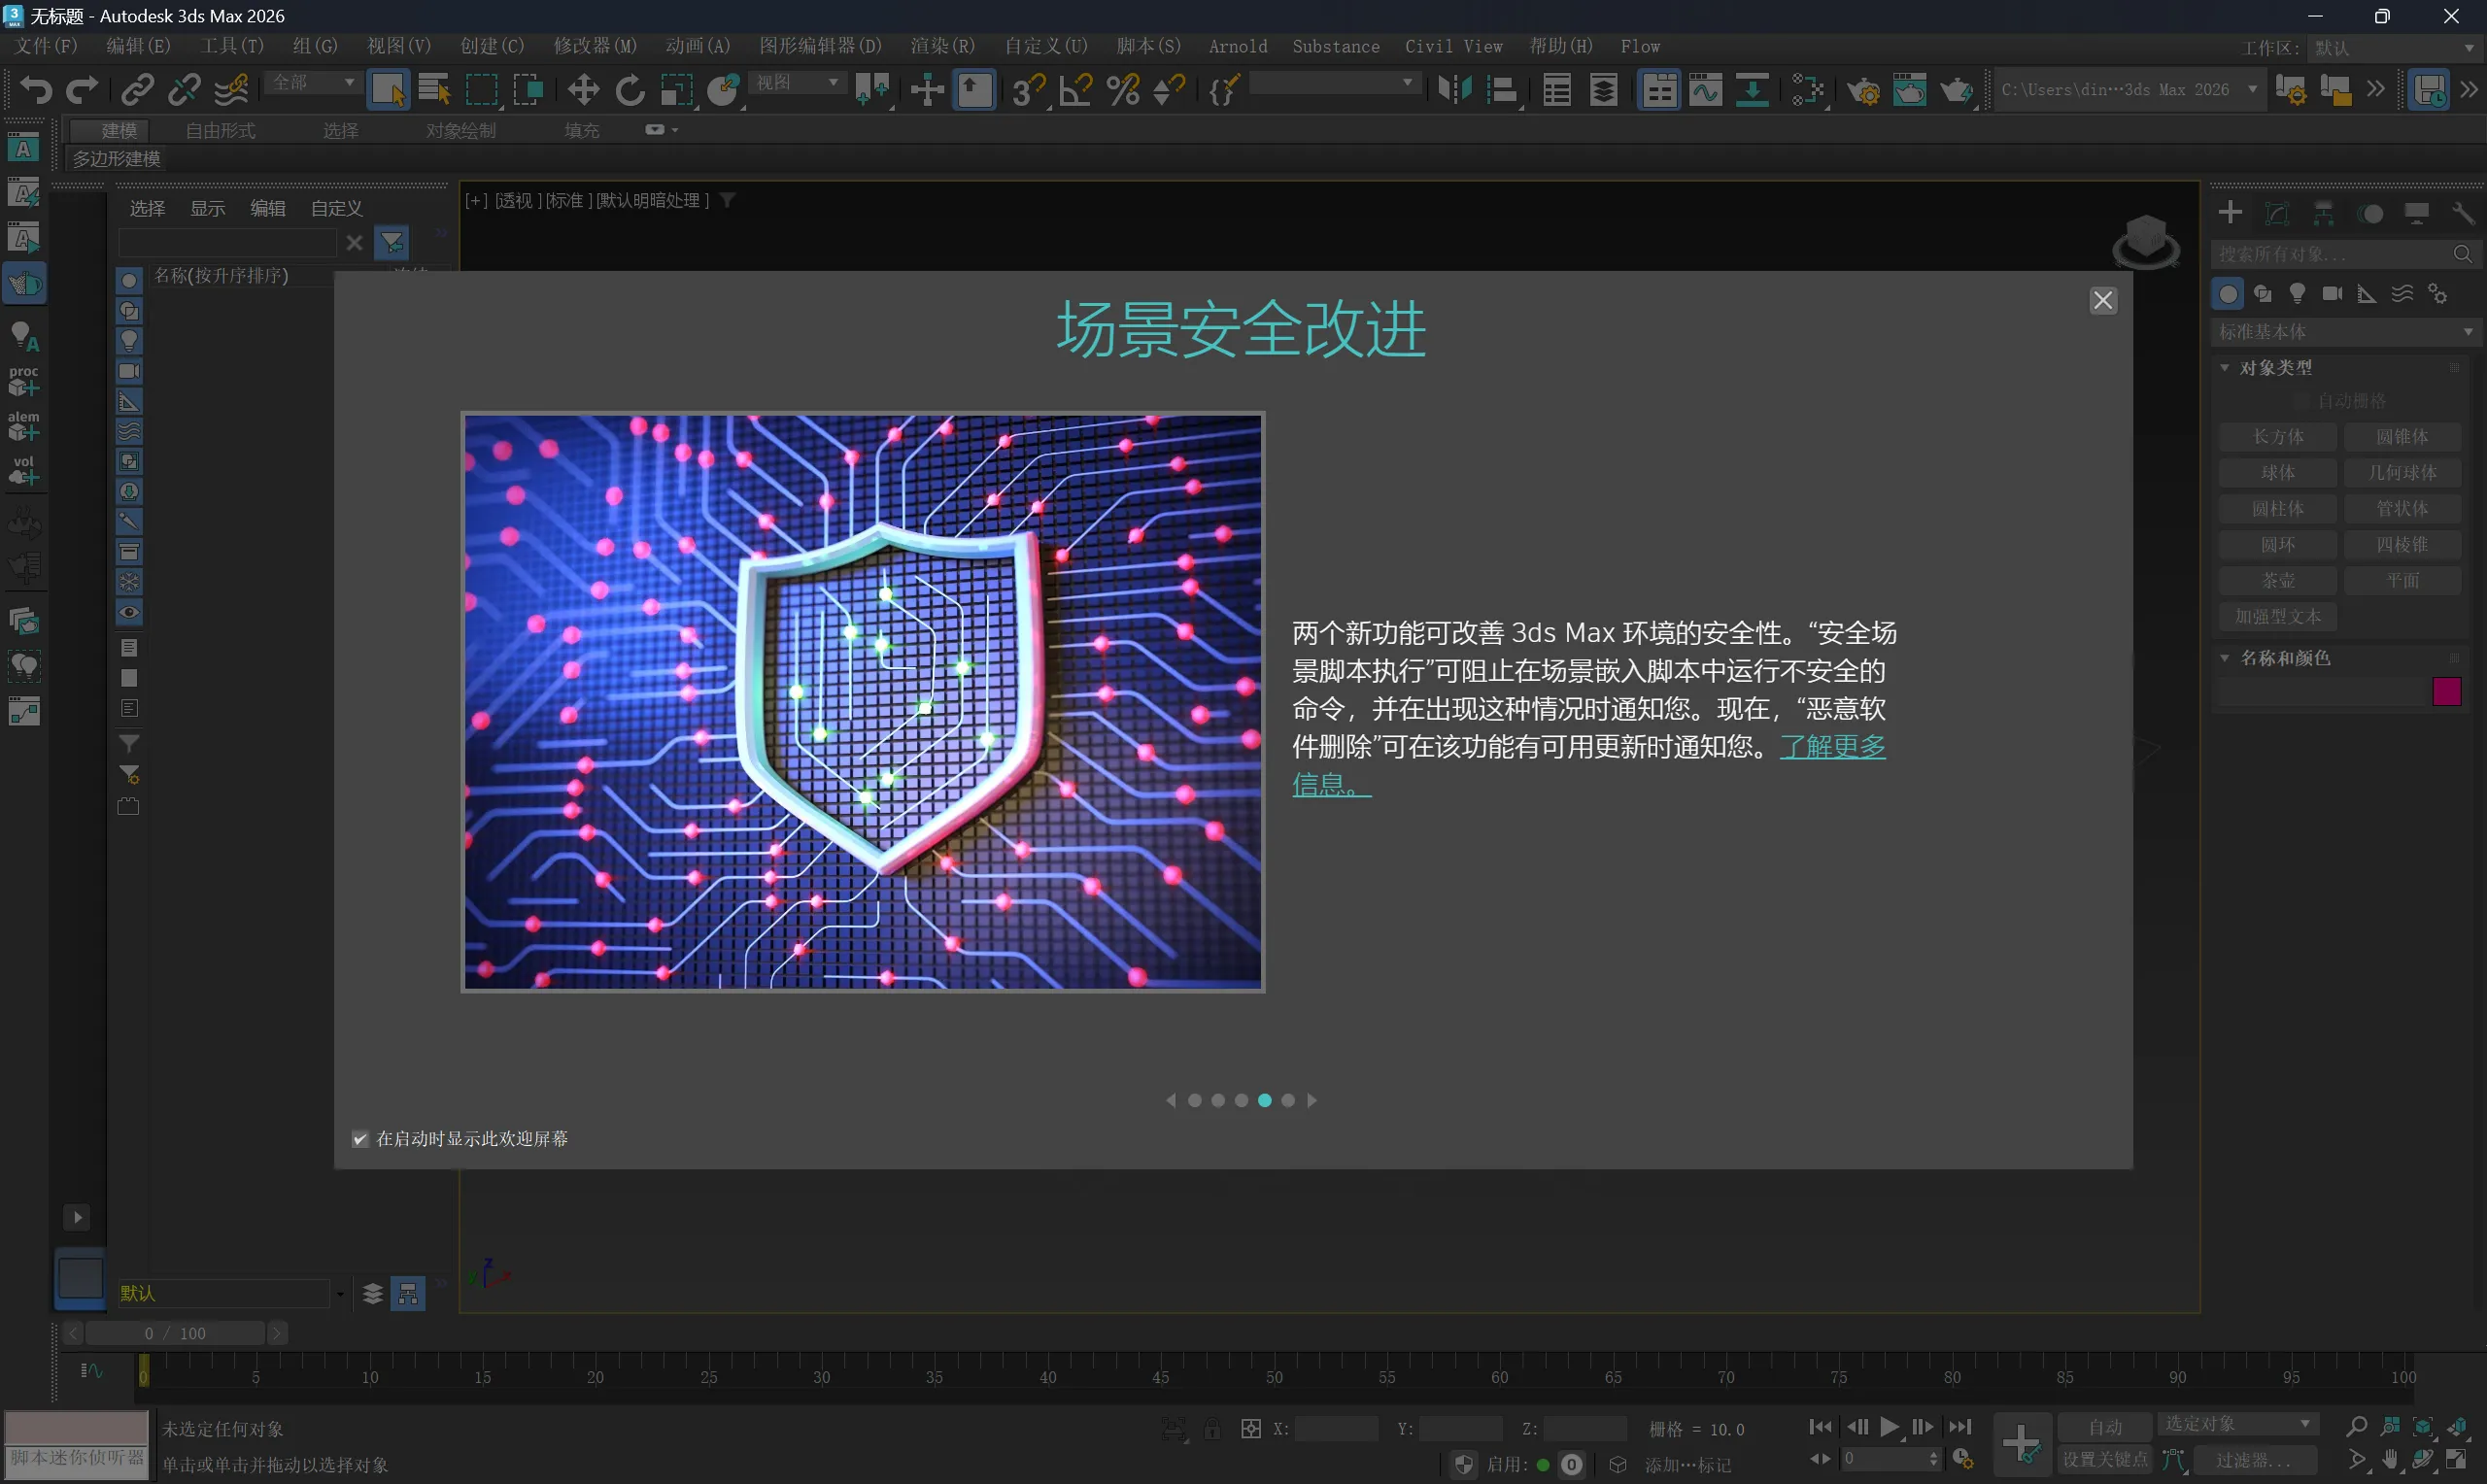Select the Link objects chain icon
The image size is (2487, 1484).
137,90
